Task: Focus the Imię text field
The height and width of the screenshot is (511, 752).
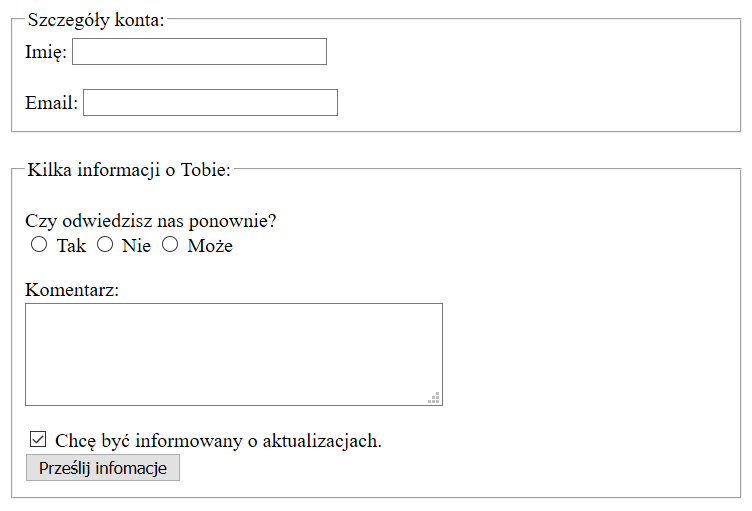Action: click(200, 51)
